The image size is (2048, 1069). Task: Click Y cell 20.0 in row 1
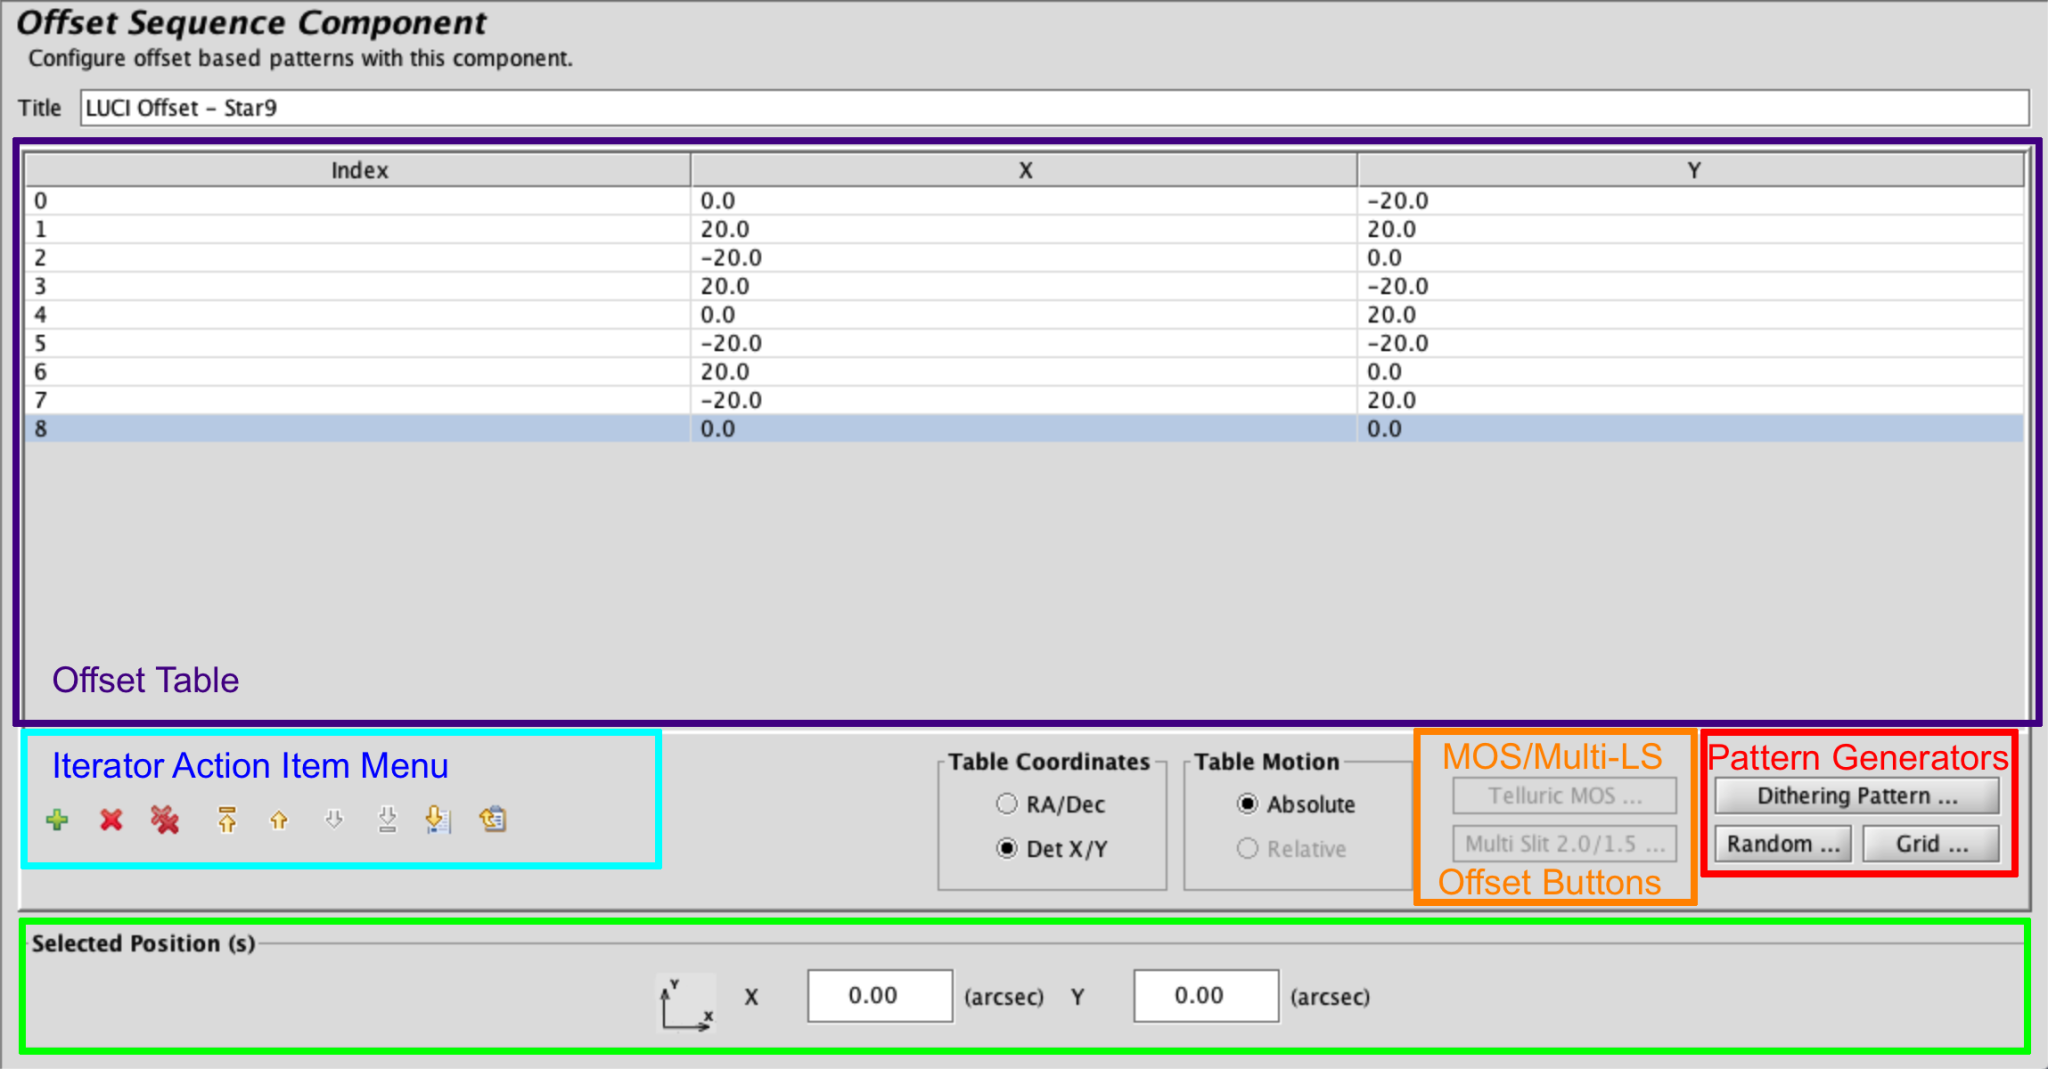point(1691,229)
